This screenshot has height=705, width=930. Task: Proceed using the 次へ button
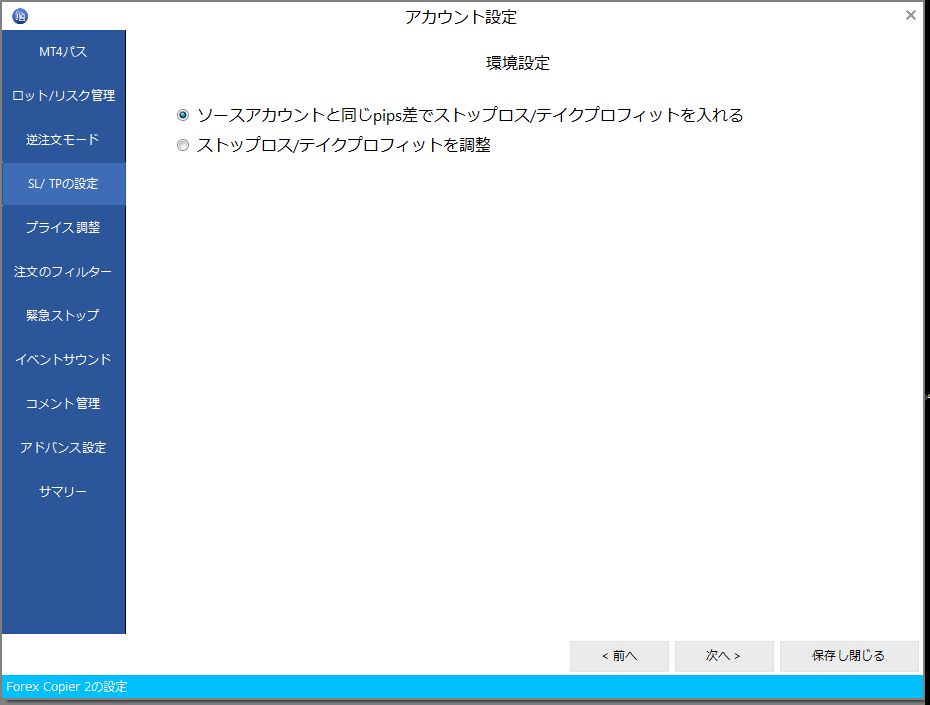coord(723,656)
